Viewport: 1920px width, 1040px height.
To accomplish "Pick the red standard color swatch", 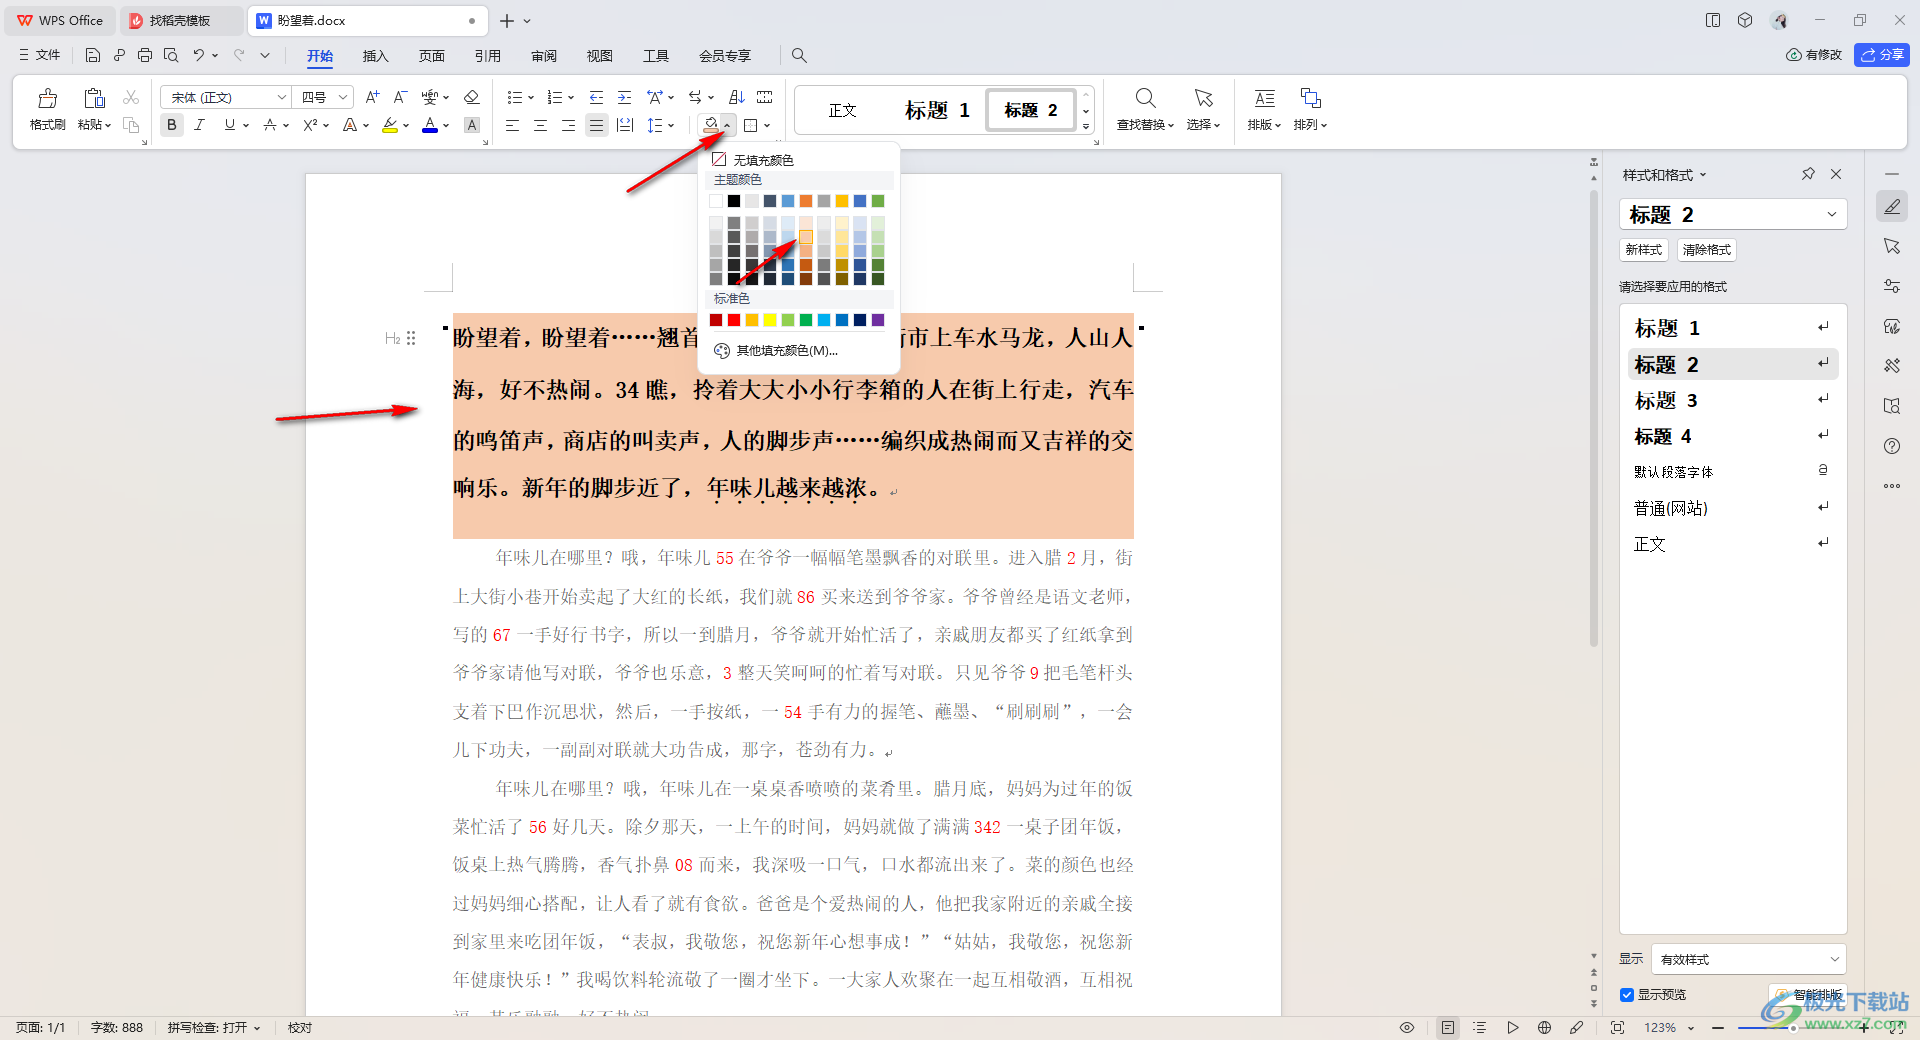I will point(734,320).
